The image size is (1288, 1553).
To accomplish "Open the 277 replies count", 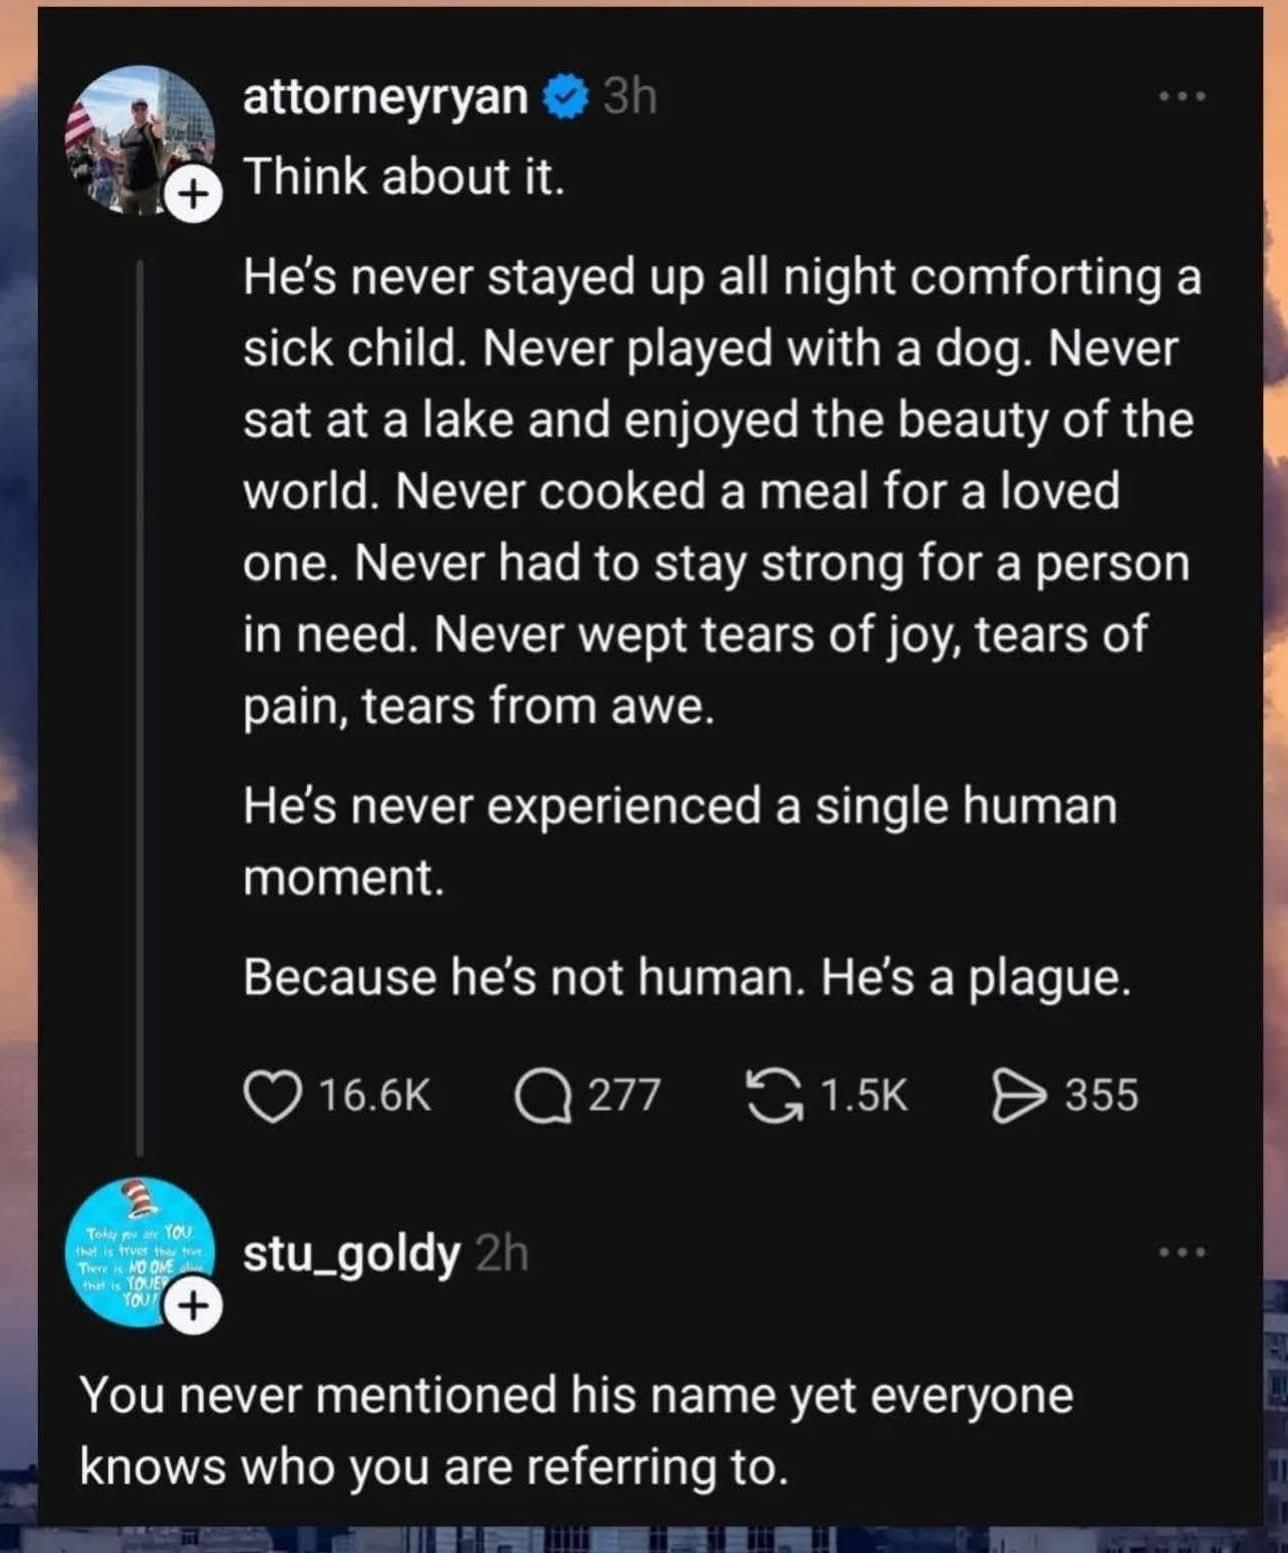I will (623, 1096).
